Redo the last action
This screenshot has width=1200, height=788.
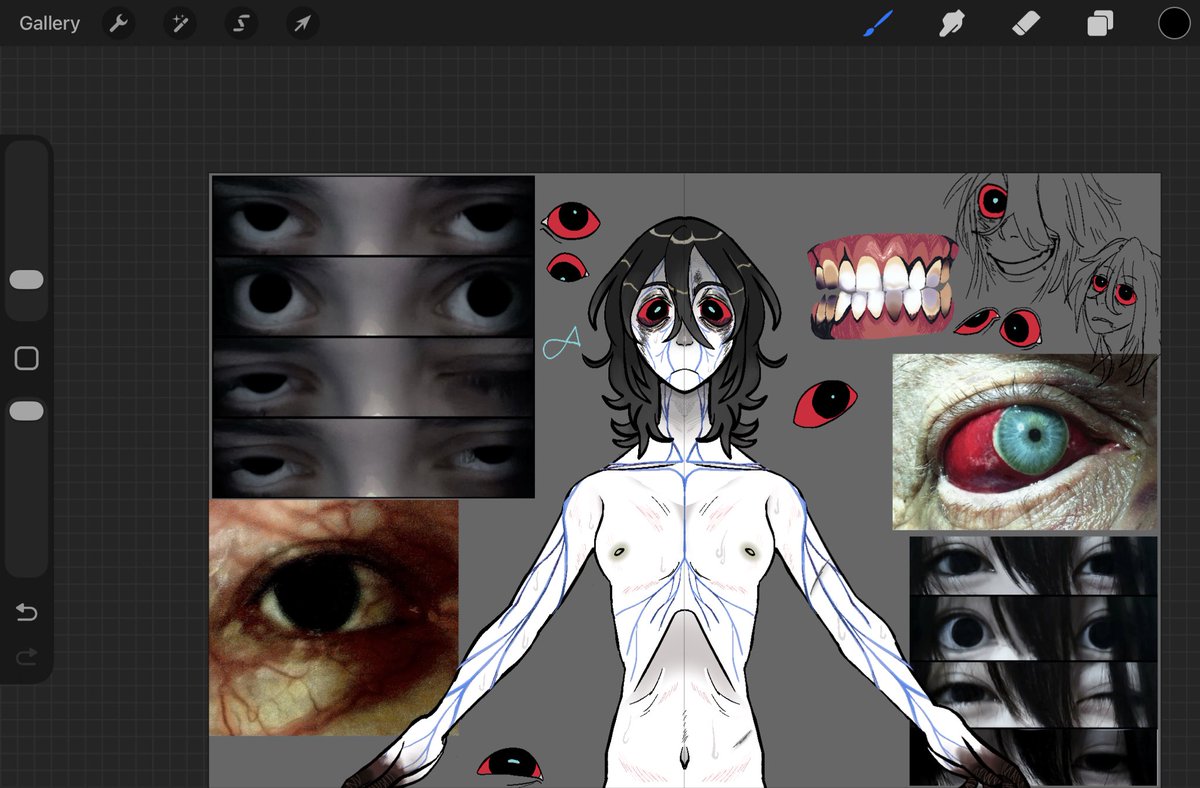(27, 656)
